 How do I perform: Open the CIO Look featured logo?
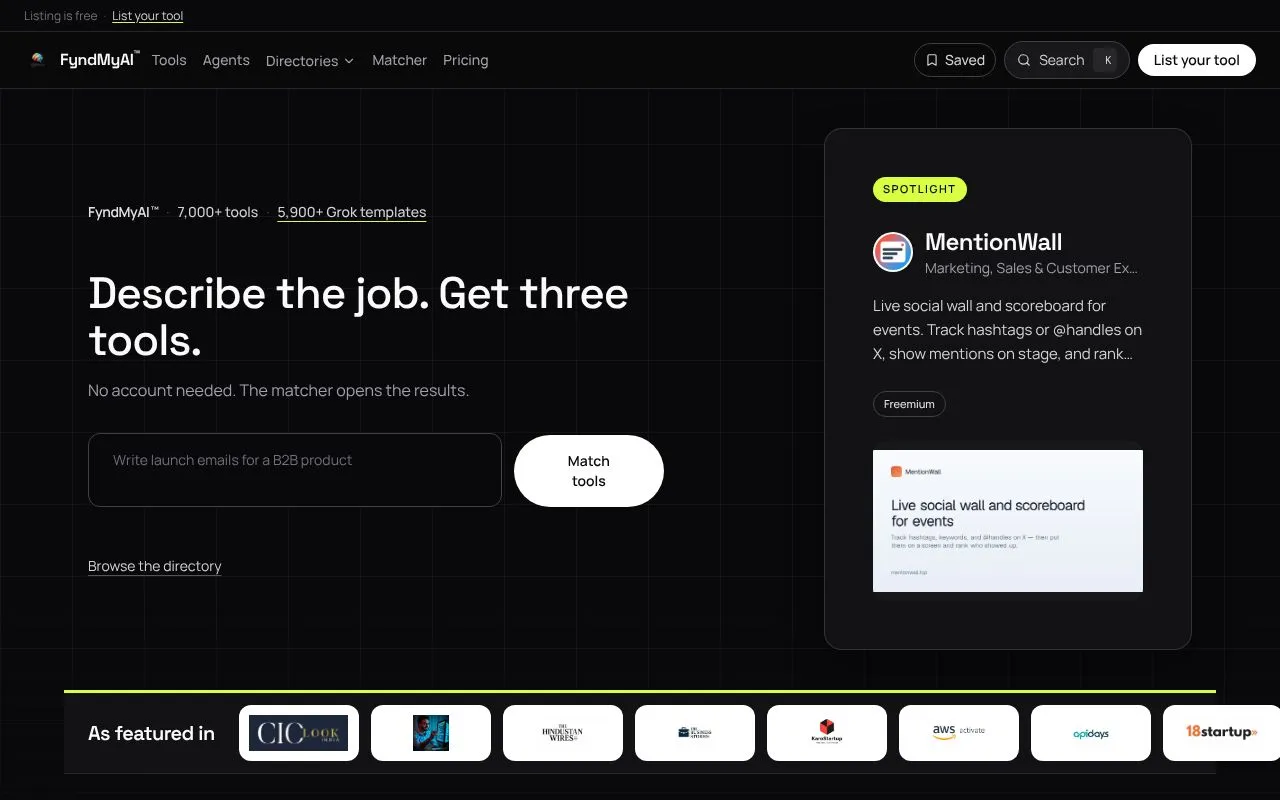299,733
